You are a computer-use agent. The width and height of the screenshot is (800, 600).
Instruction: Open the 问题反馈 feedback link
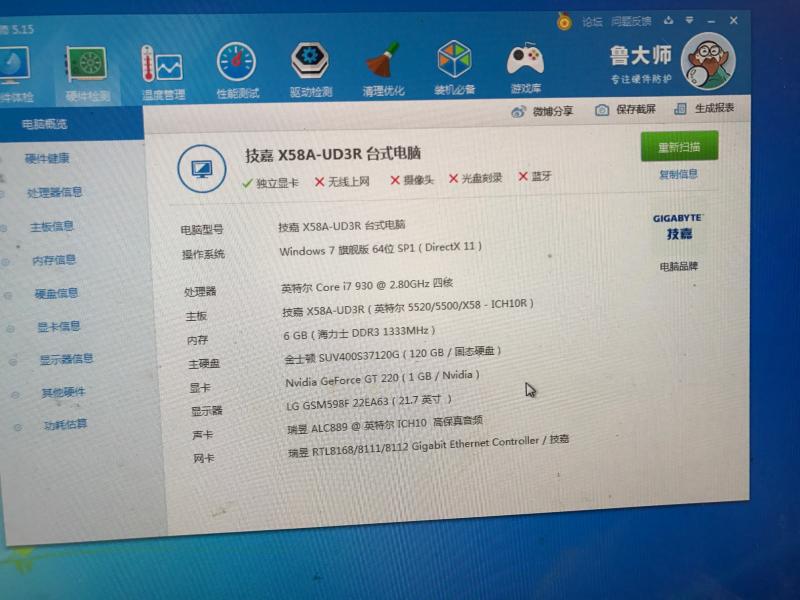pyautogui.click(x=631, y=21)
